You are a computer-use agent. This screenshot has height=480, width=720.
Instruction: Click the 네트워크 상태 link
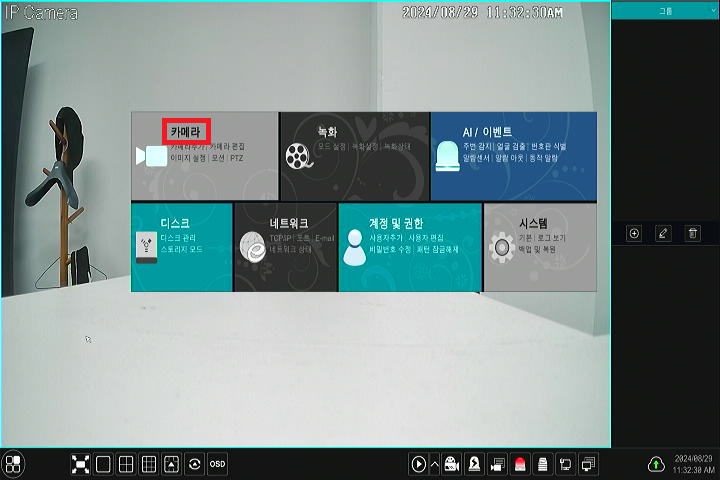coord(290,249)
